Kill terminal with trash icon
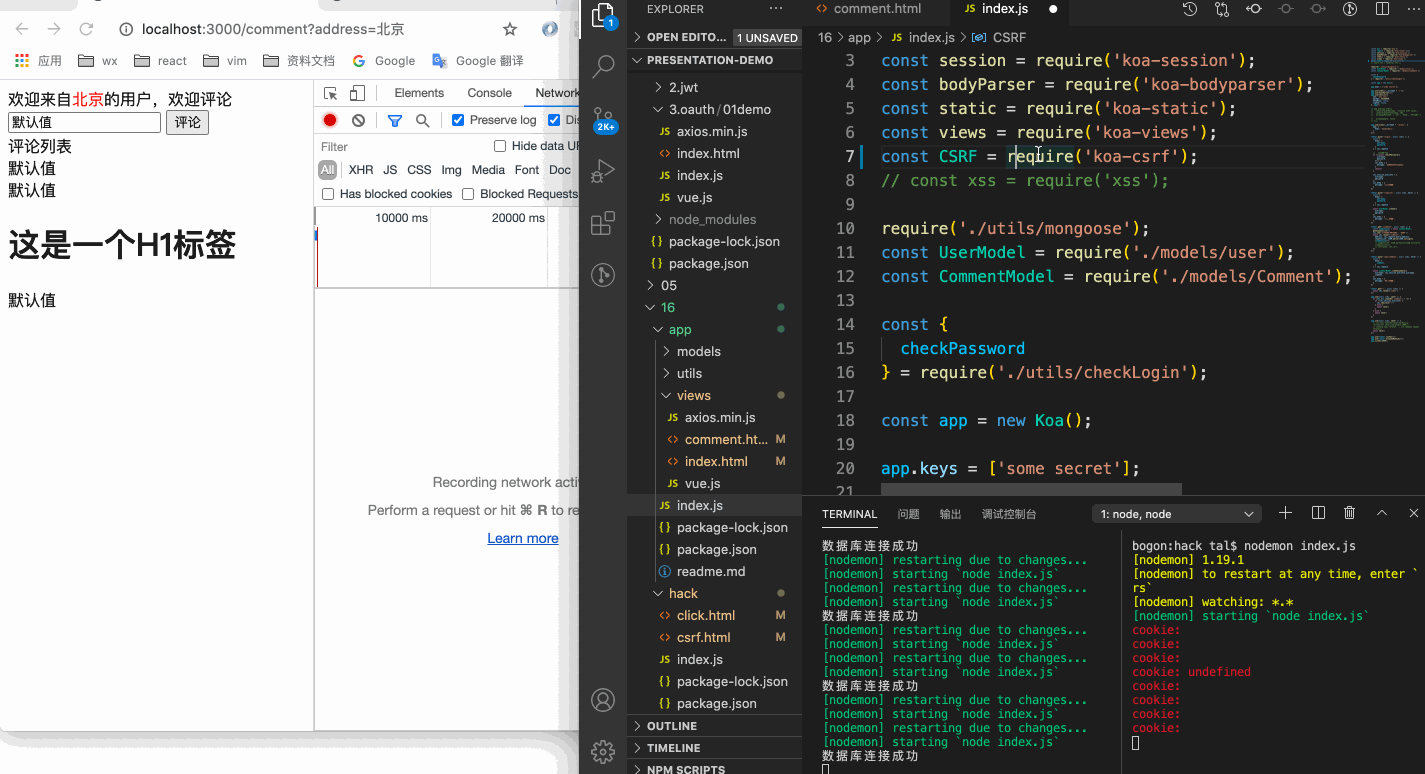This screenshot has height=774, width=1425. pyautogui.click(x=1350, y=513)
